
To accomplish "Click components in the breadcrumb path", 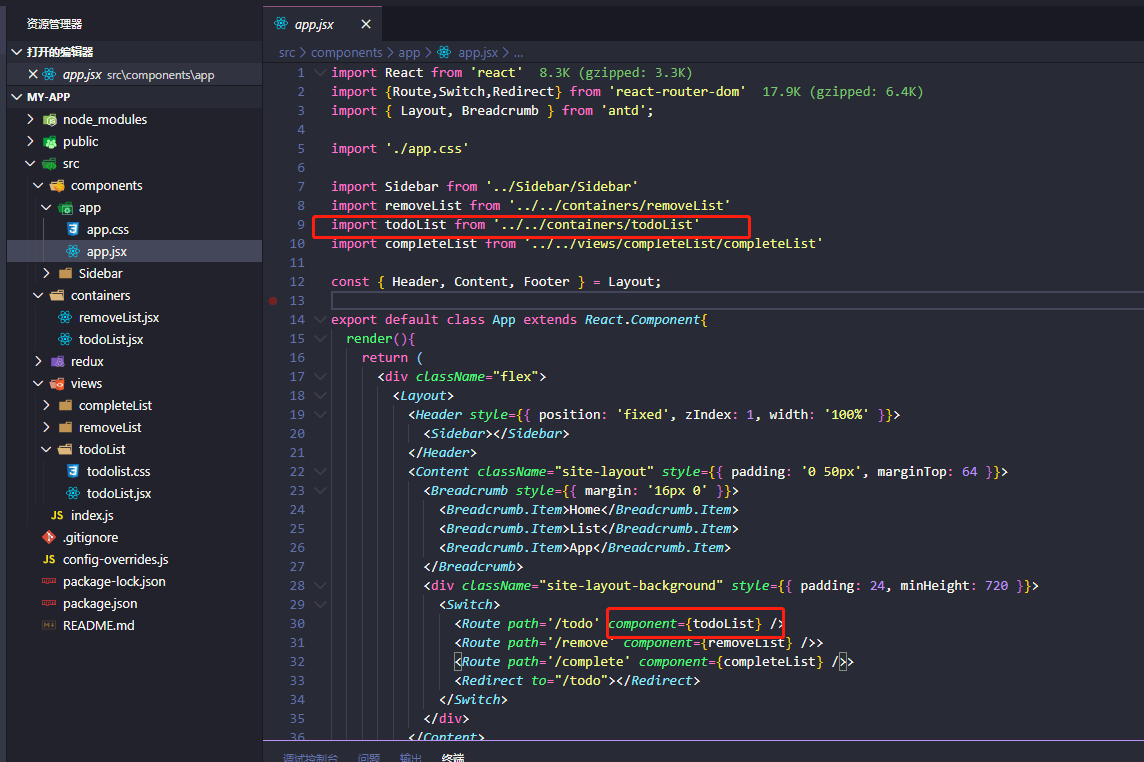I will 347,53.
